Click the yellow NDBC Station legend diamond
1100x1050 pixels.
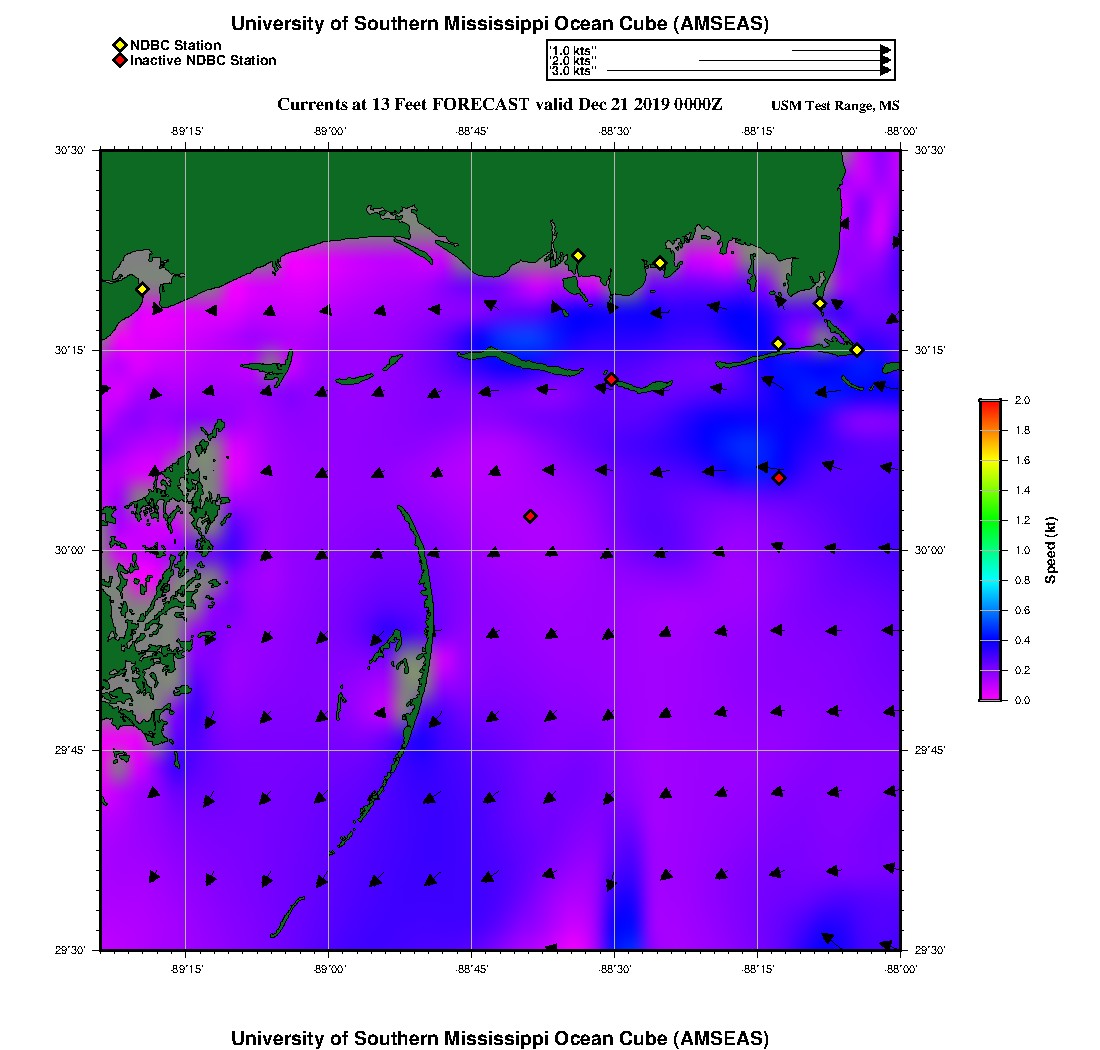click(119, 45)
